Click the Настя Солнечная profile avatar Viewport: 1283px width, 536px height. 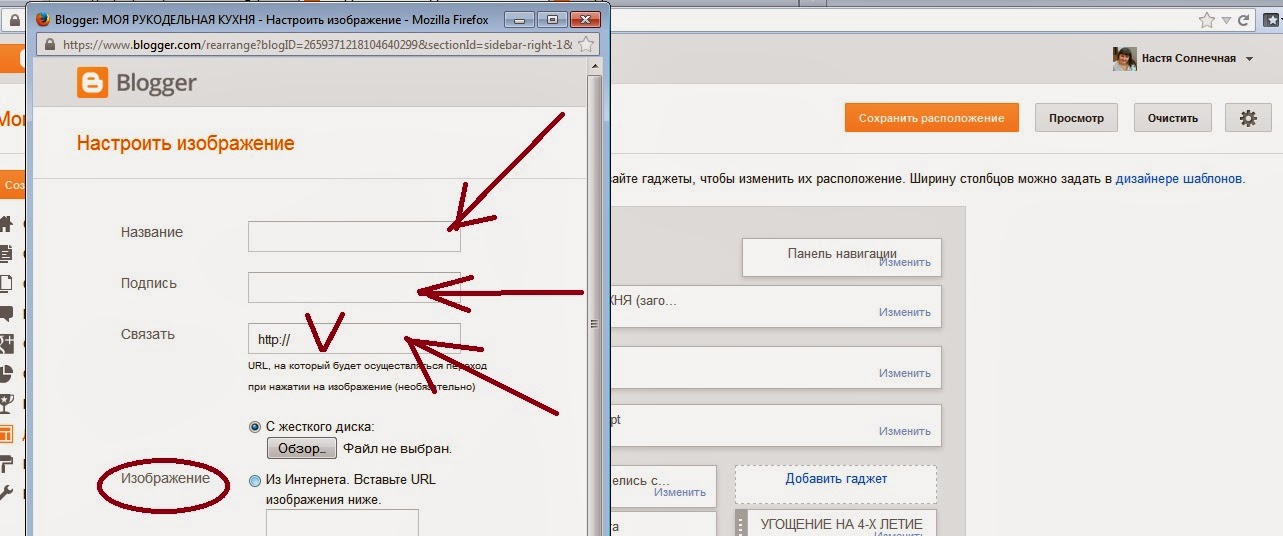pos(1125,59)
